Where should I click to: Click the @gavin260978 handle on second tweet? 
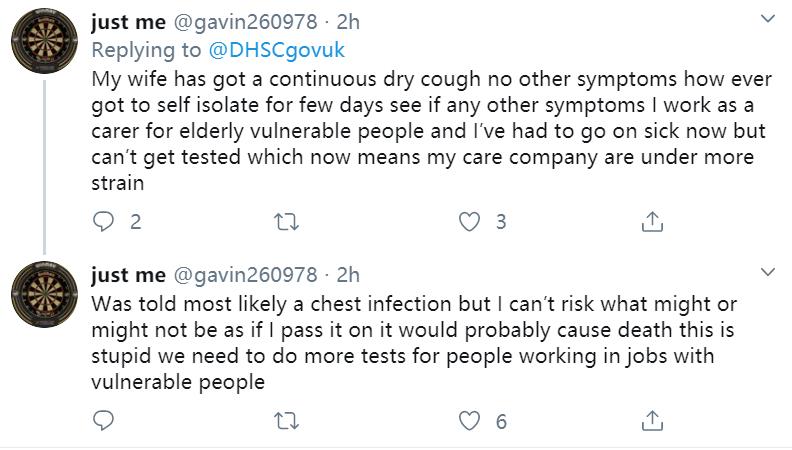246,274
